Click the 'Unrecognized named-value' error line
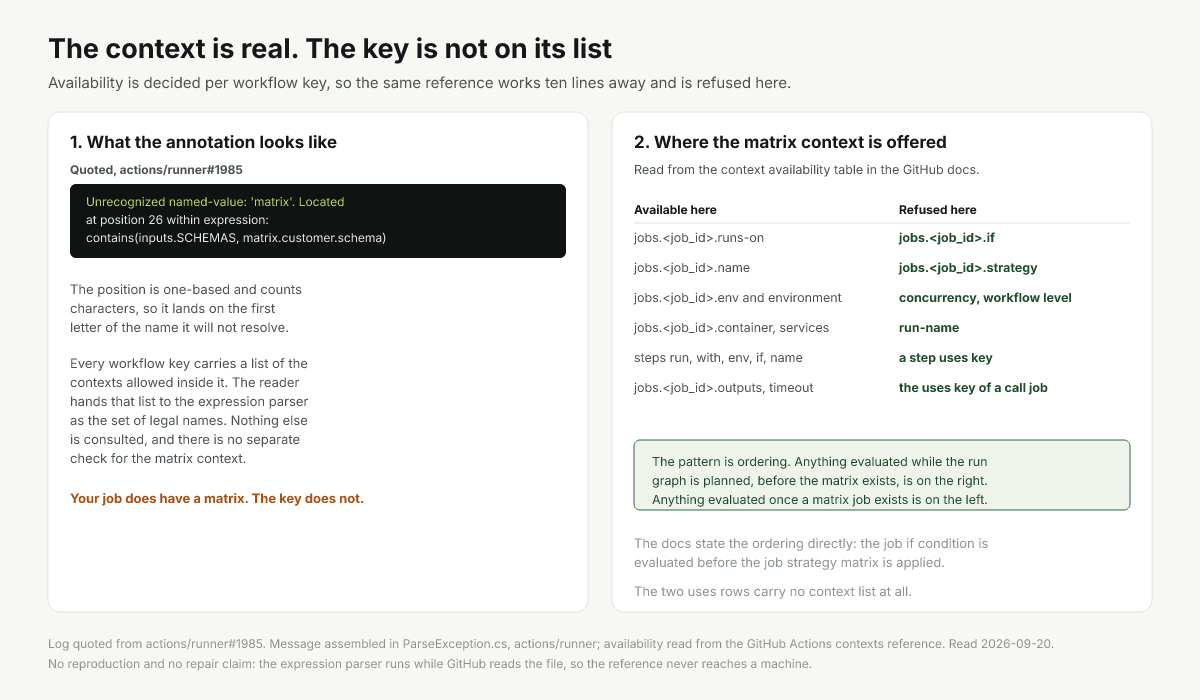This screenshot has height=700, width=1200. (x=215, y=202)
